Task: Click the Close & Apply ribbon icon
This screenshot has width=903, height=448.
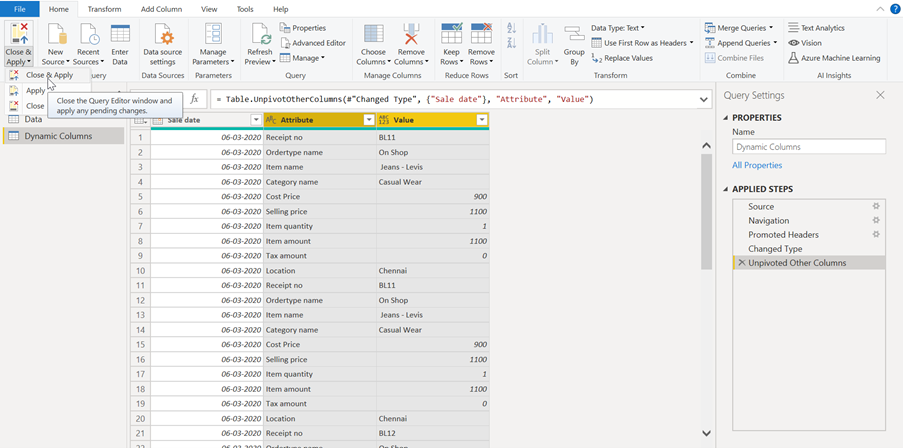Action: [20, 34]
